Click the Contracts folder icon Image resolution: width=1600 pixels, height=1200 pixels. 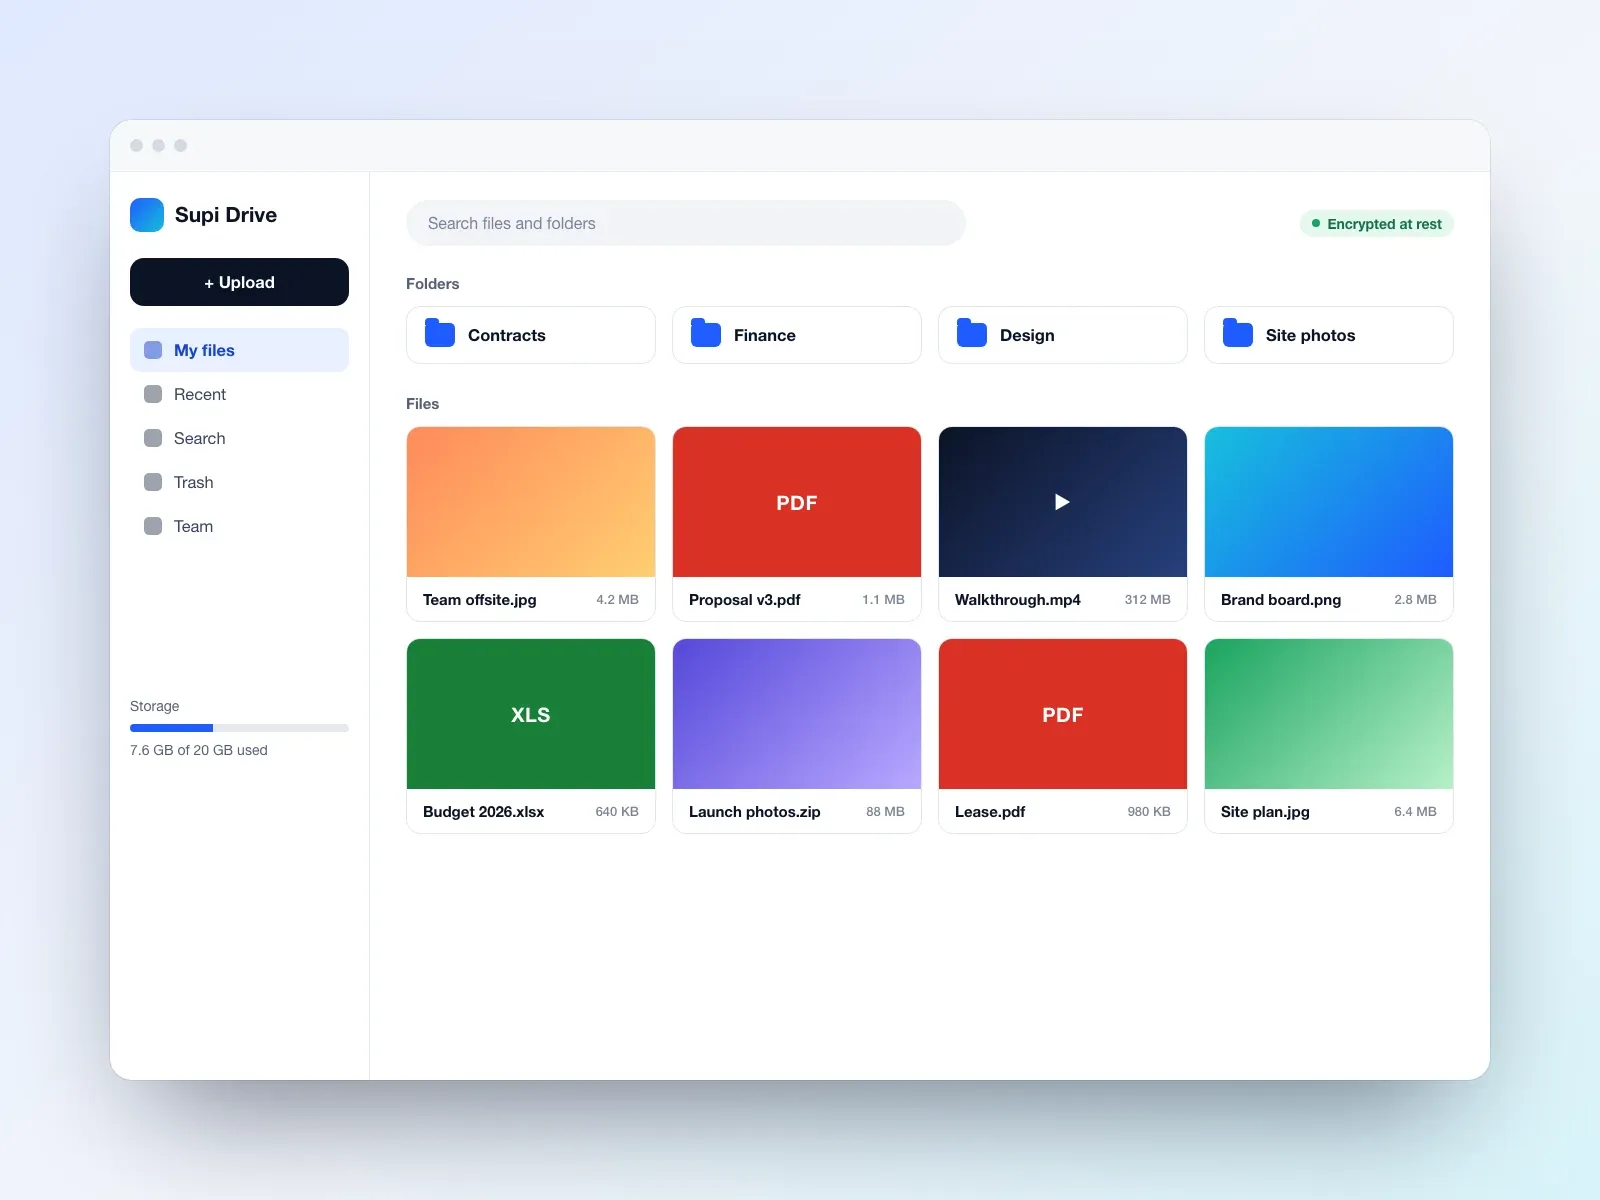440,333
